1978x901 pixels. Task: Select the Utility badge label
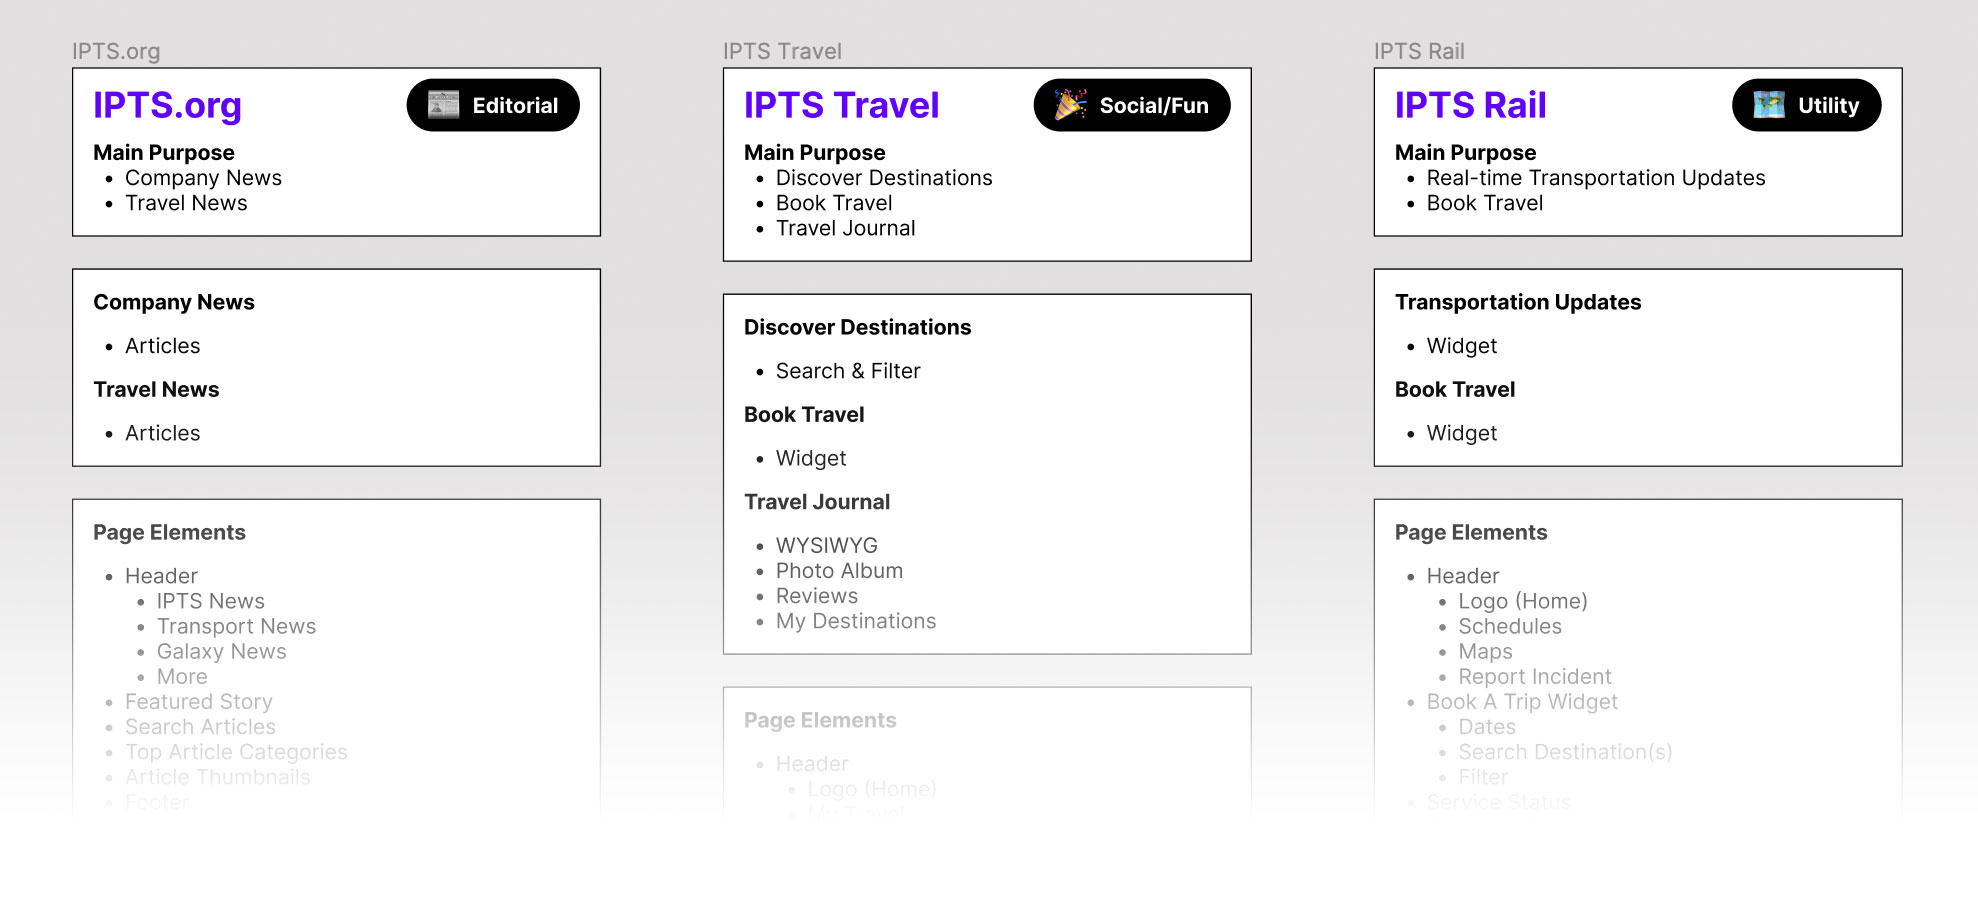(1828, 105)
